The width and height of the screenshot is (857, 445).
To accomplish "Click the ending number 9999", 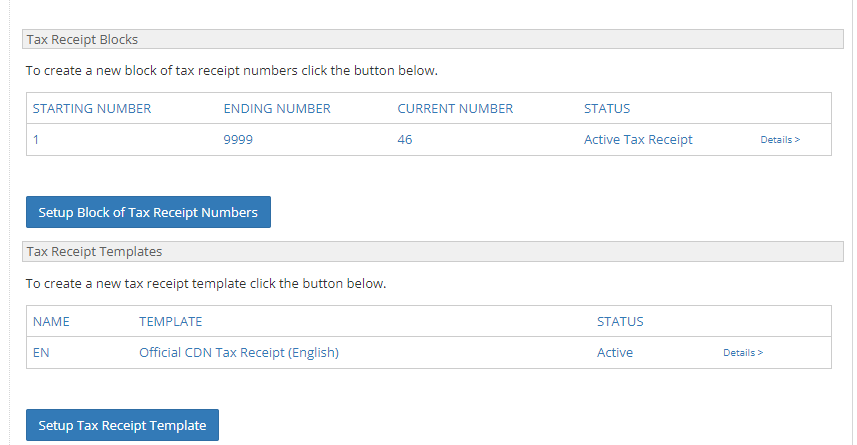I will 238,139.
